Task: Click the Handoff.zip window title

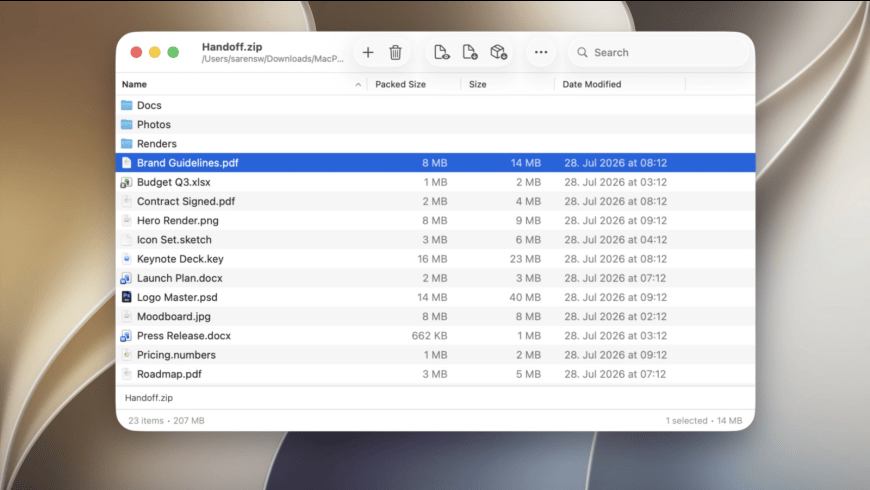Action: pos(232,47)
